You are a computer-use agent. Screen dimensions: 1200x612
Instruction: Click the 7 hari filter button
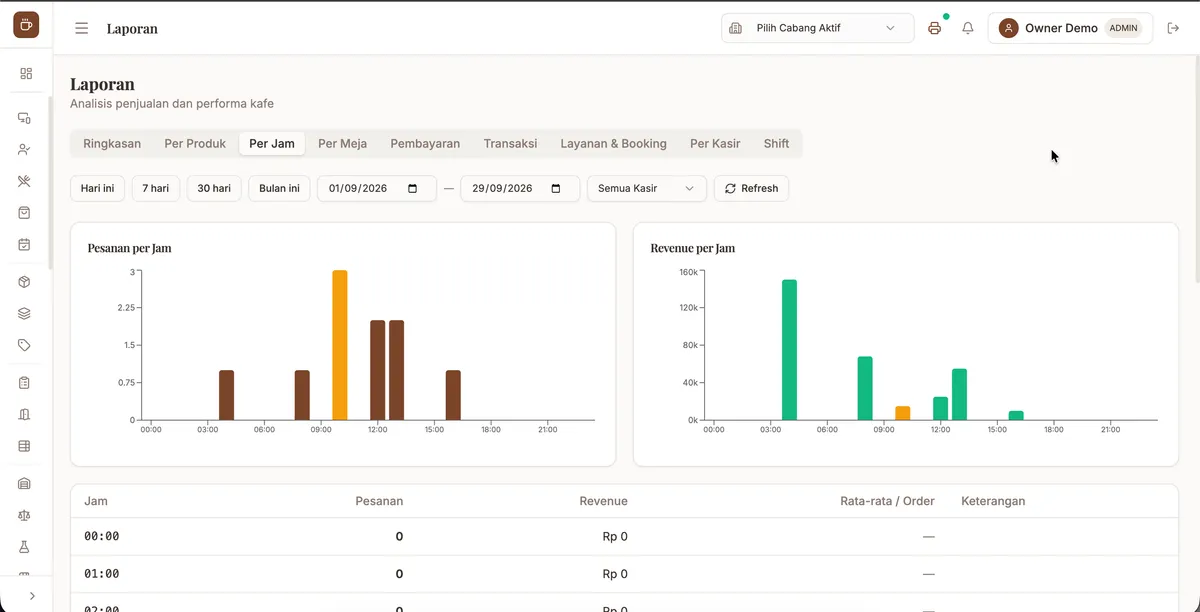pyautogui.click(x=155, y=188)
